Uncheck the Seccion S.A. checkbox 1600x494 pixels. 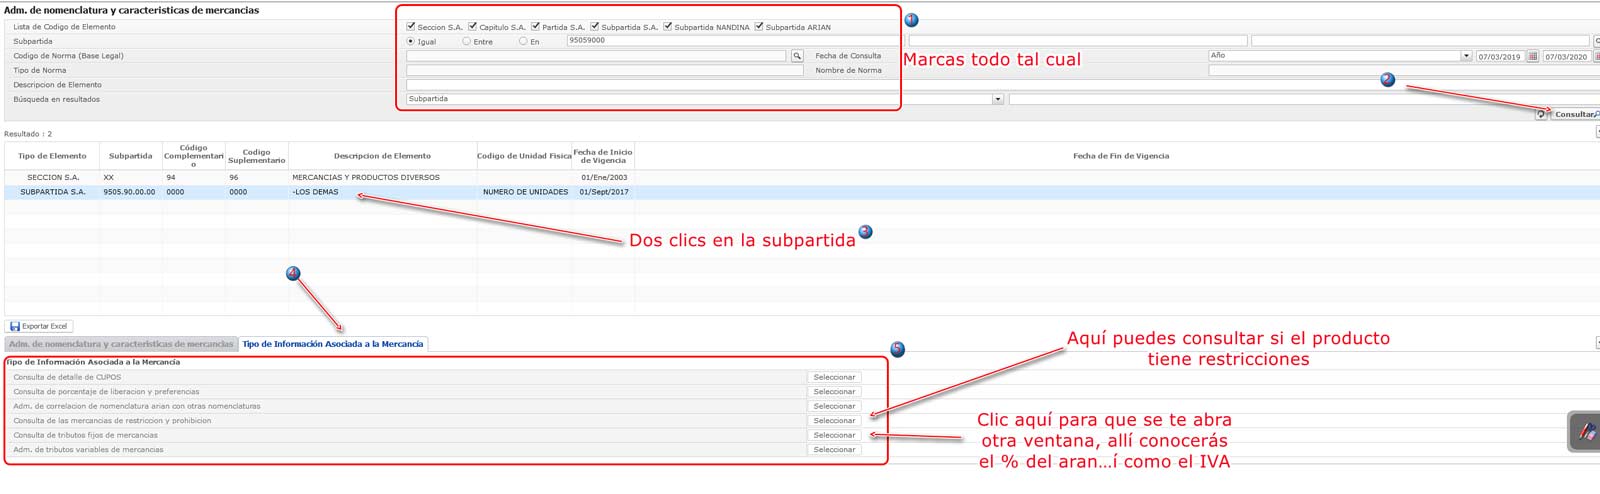point(411,26)
